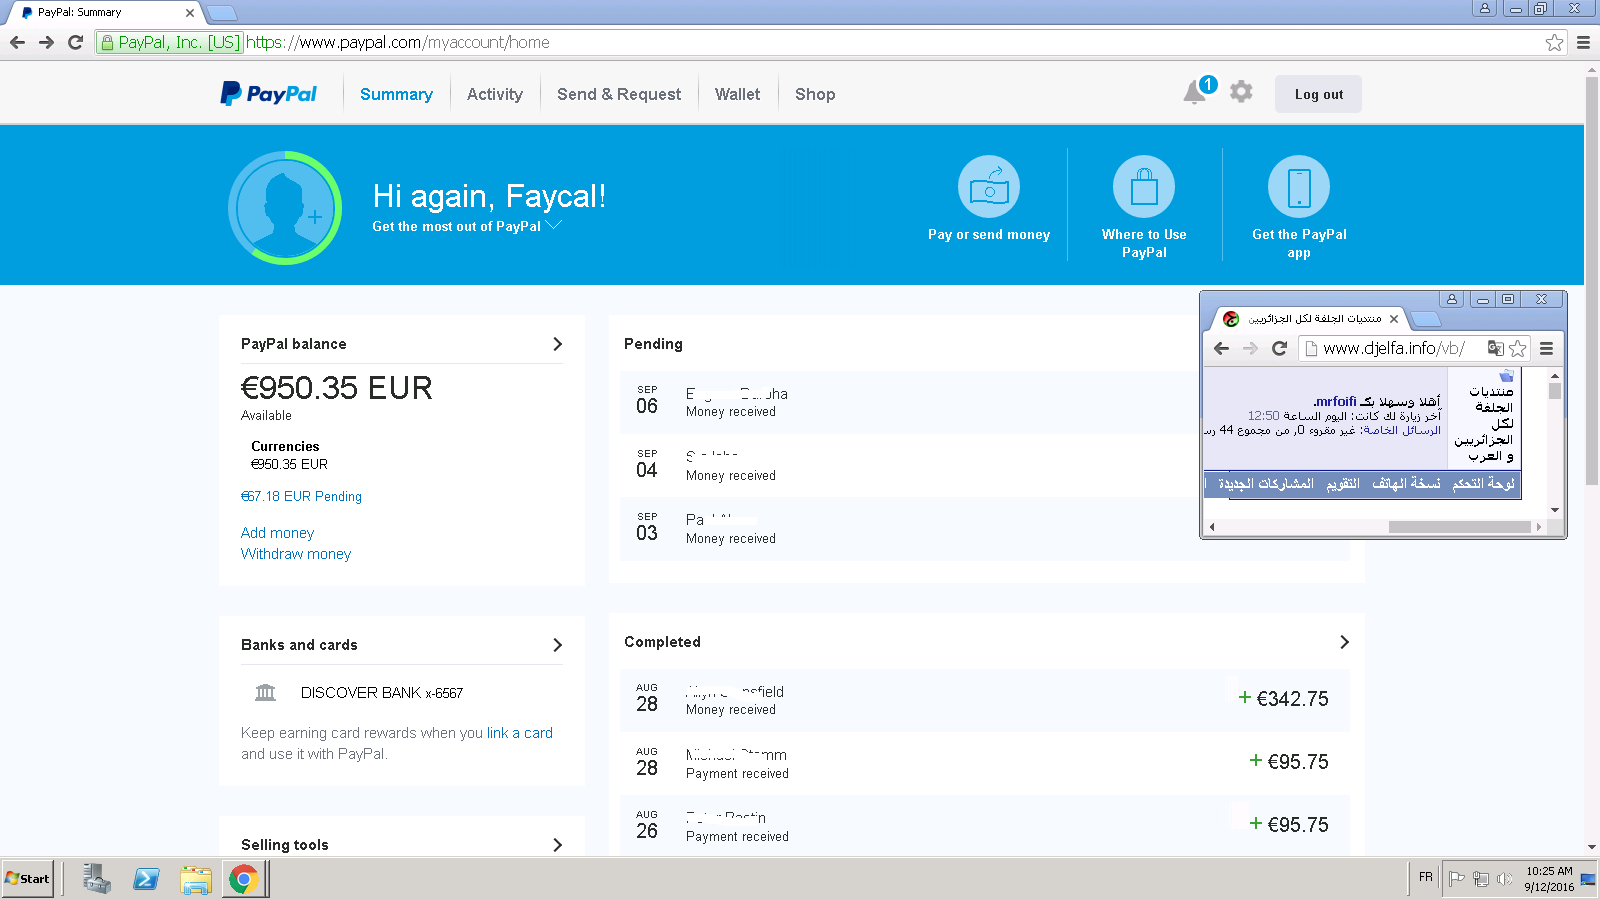Expand the Banks and cards section
The height and width of the screenshot is (900, 1600).
pyautogui.click(x=558, y=645)
